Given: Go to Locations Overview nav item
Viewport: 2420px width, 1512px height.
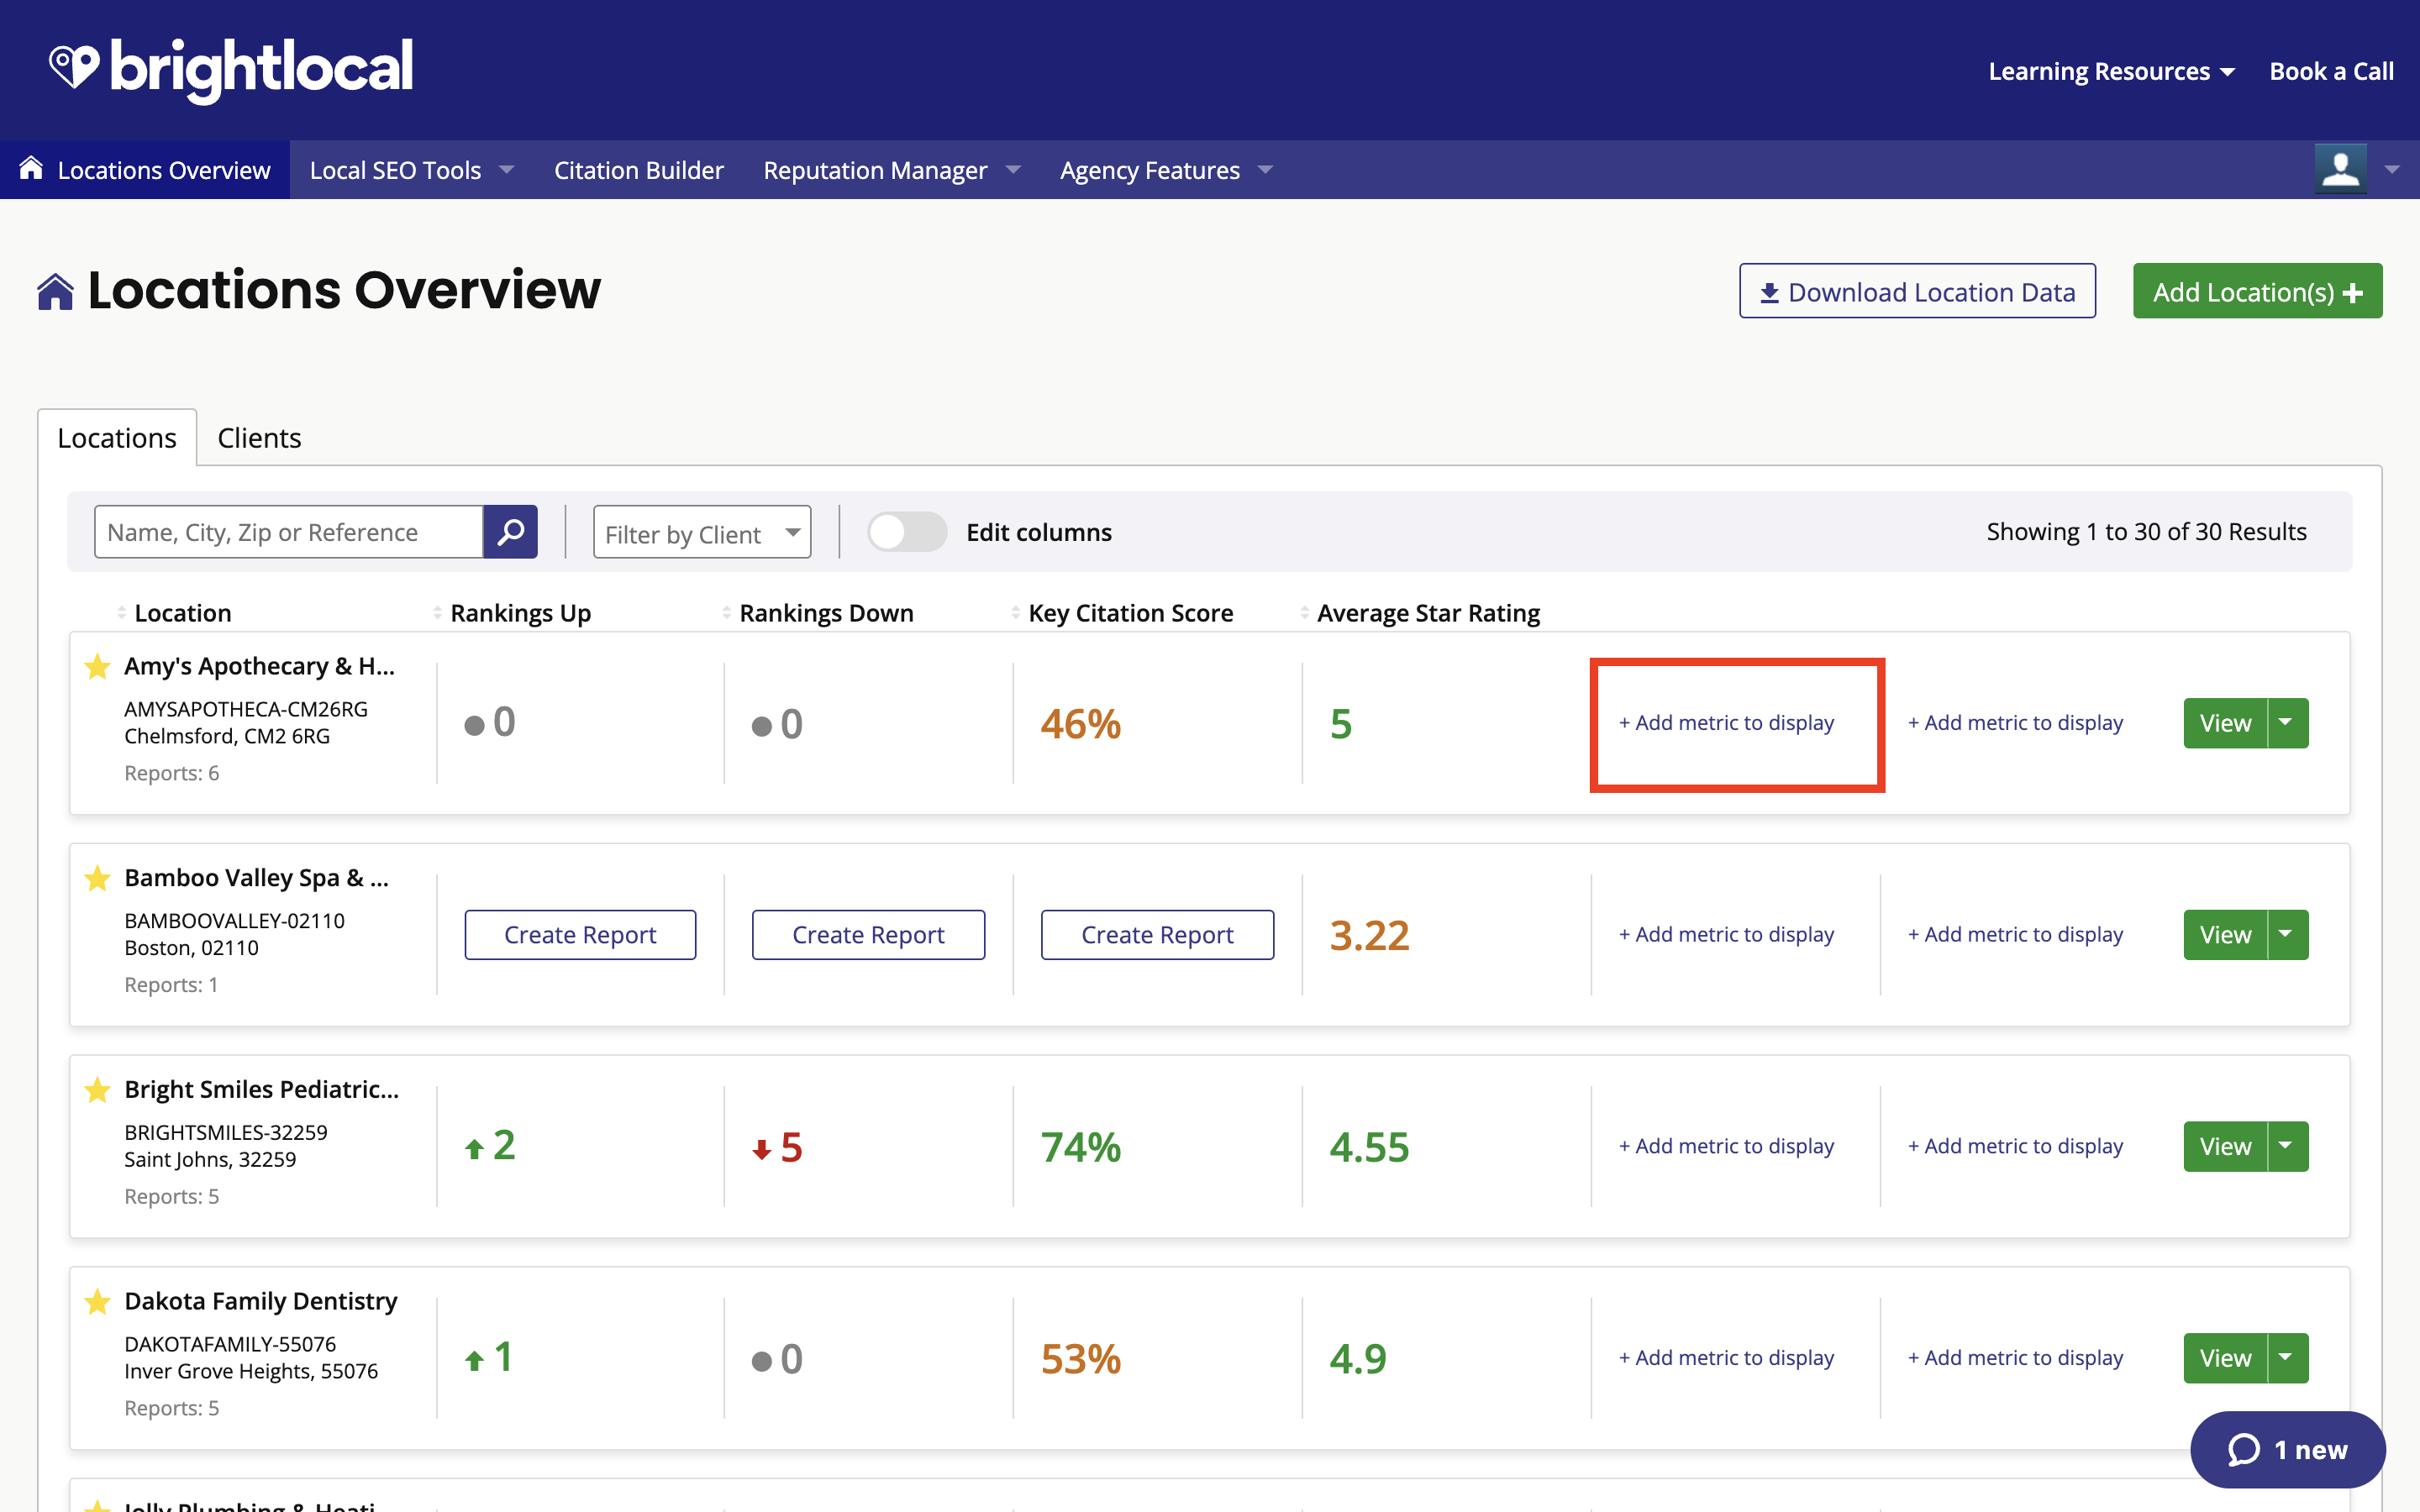Looking at the screenshot, I should pos(145,170).
